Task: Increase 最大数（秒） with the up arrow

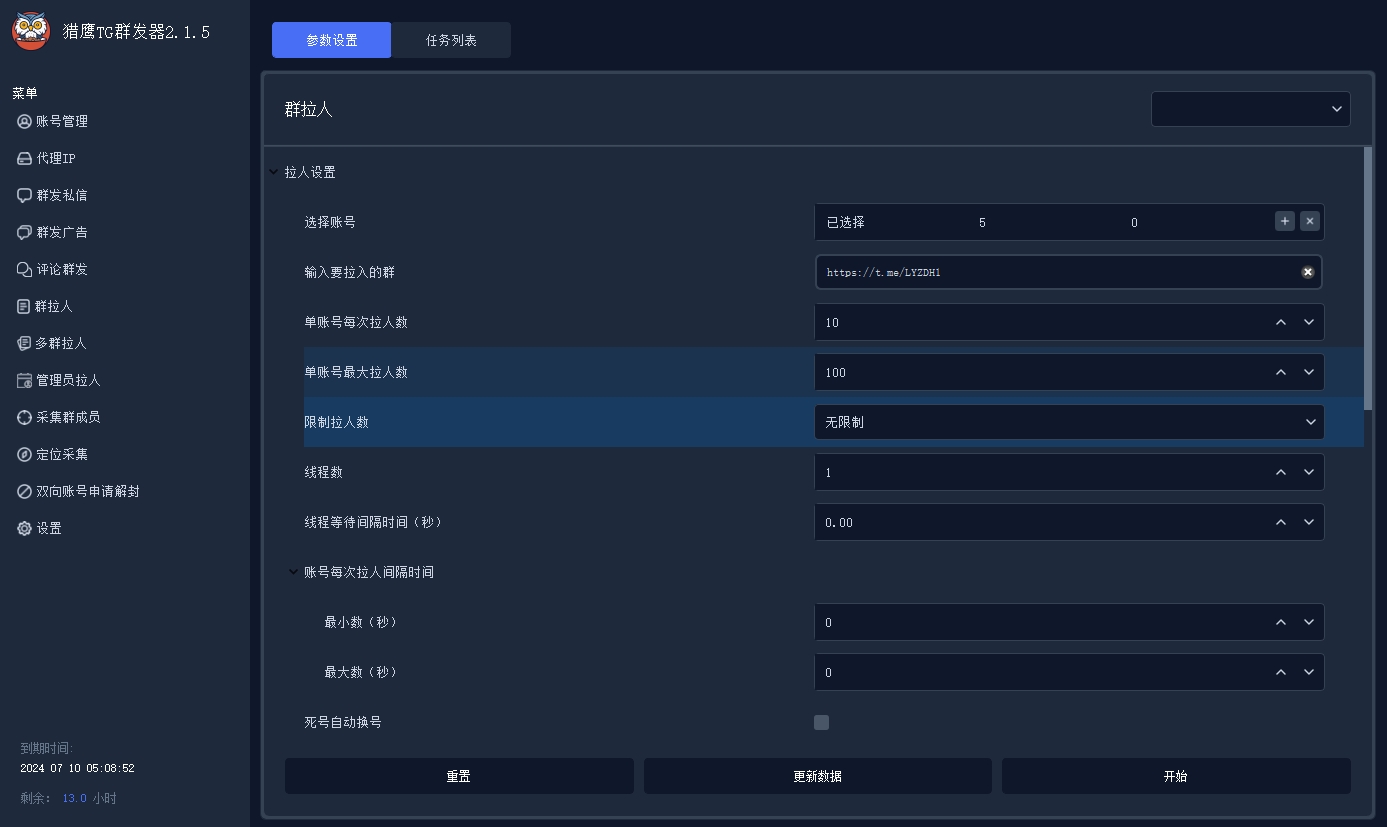Action: point(1281,672)
